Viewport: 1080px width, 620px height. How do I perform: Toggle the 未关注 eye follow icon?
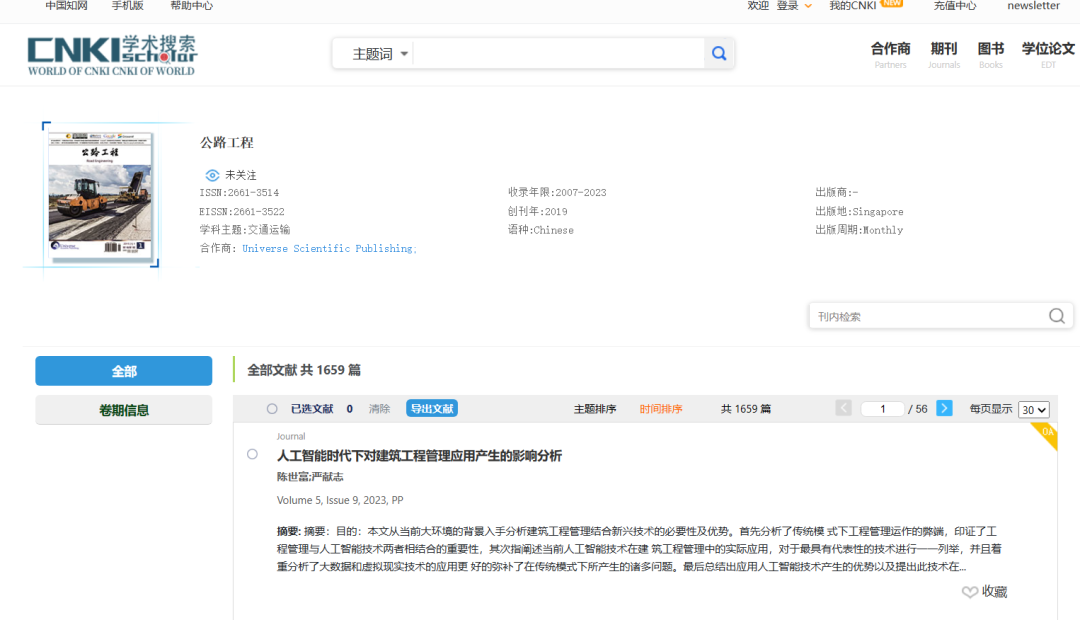coord(212,175)
